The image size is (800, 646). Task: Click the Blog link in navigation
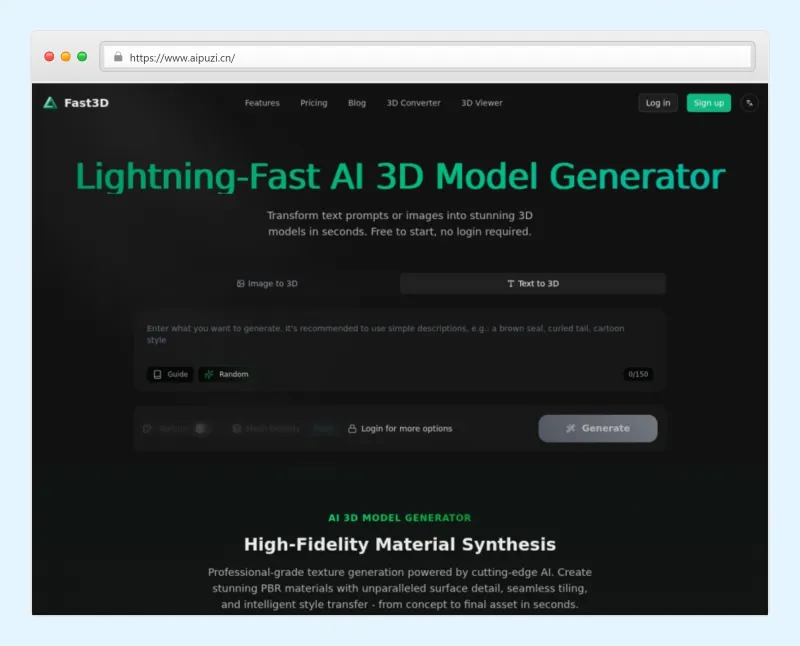tap(357, 103)
